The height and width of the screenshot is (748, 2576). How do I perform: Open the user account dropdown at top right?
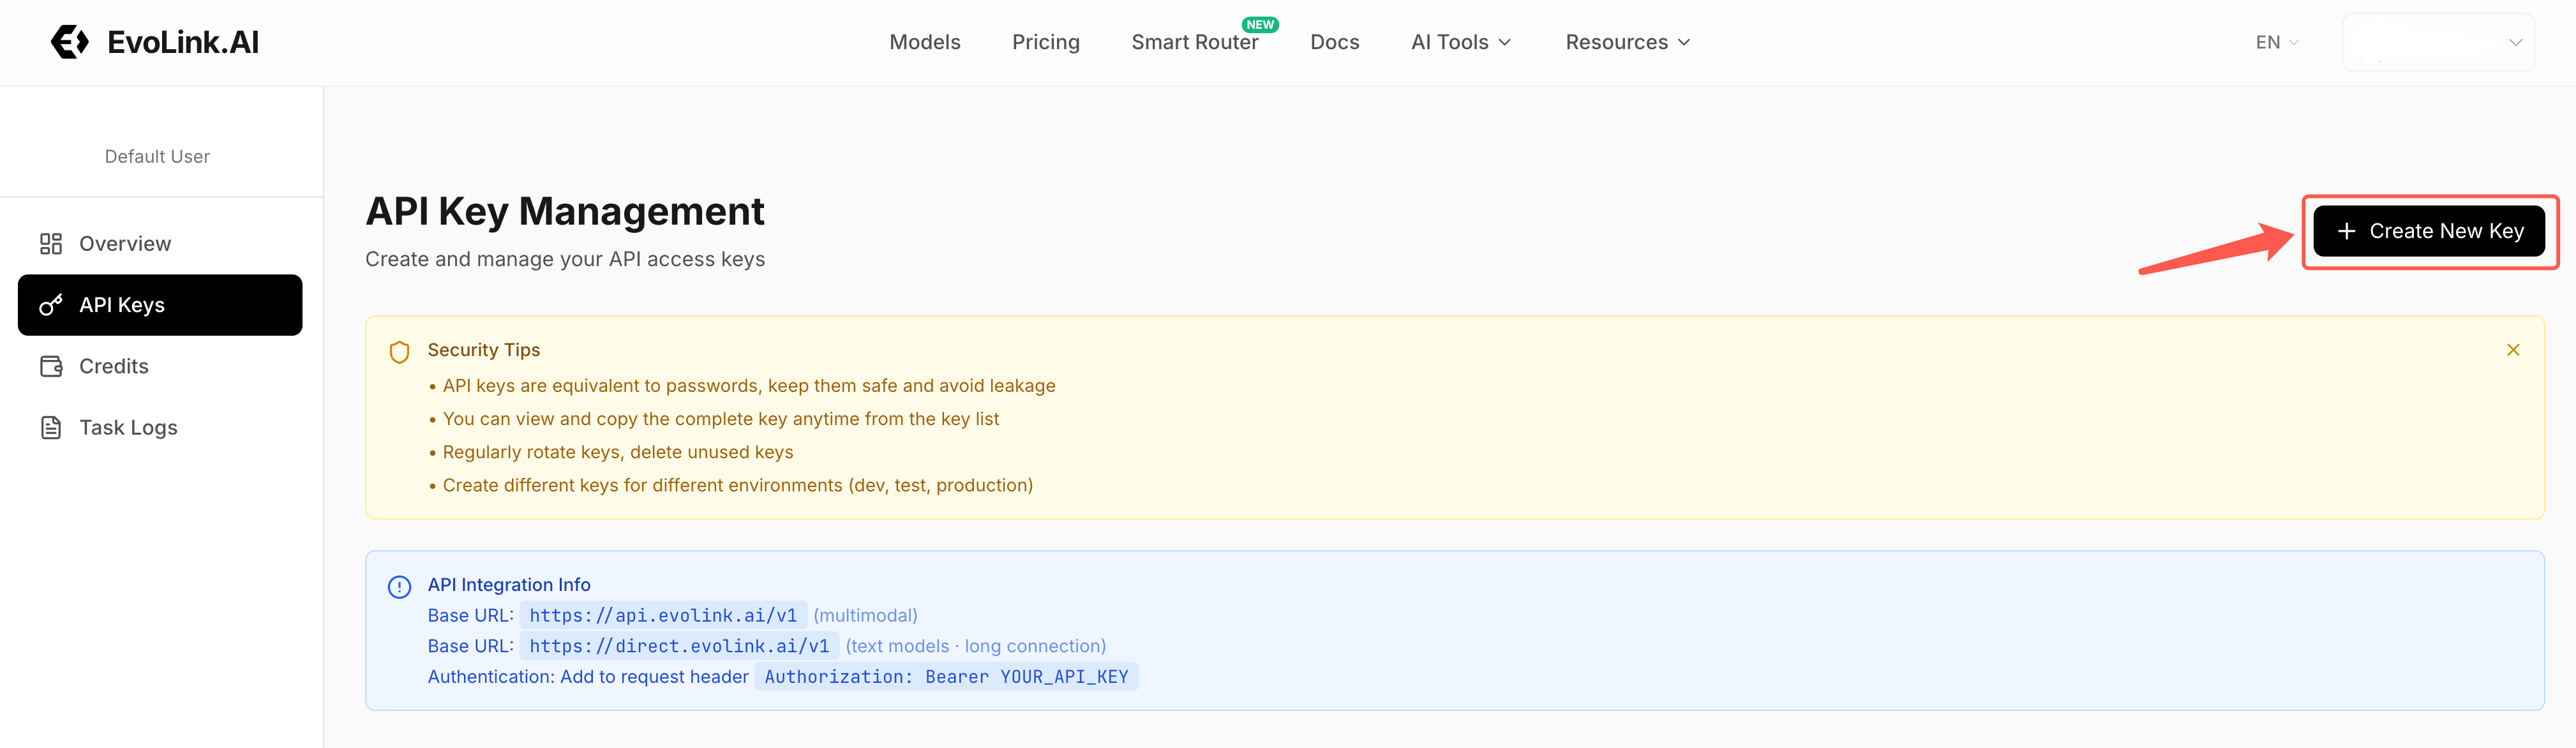[x=2438, y=42]
